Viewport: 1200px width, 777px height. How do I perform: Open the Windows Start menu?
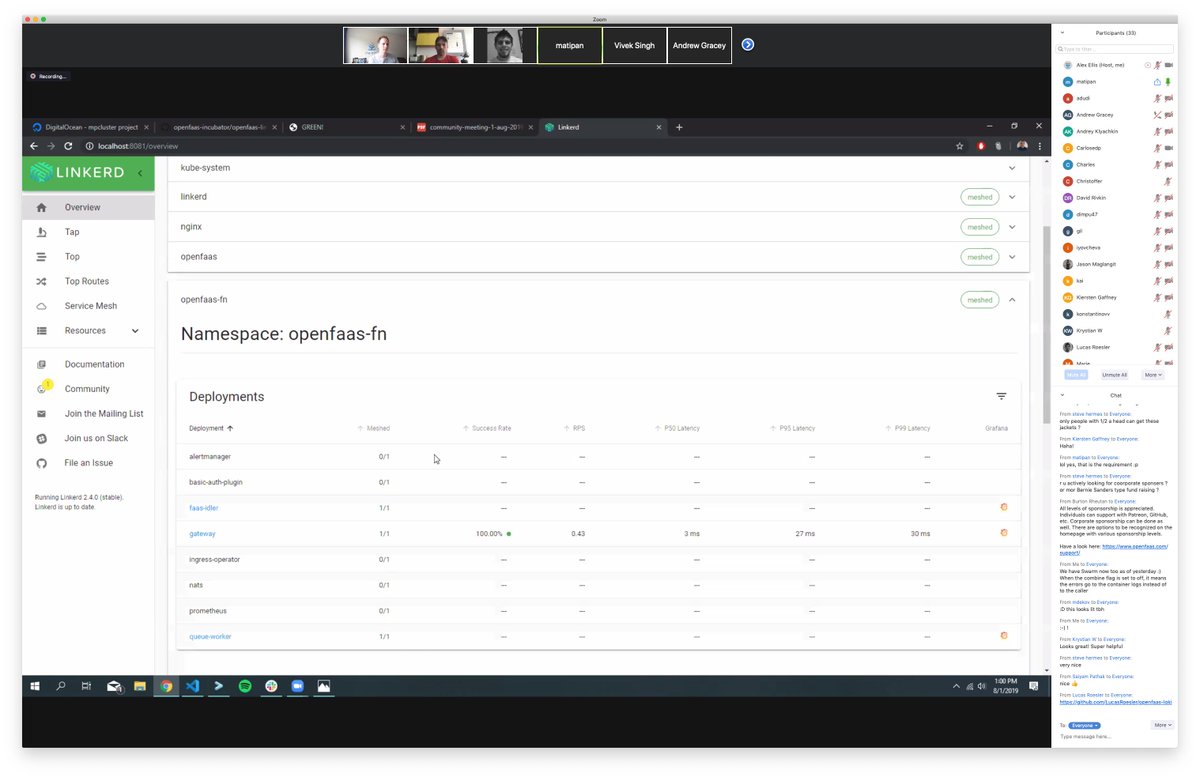tap(34, 687)
